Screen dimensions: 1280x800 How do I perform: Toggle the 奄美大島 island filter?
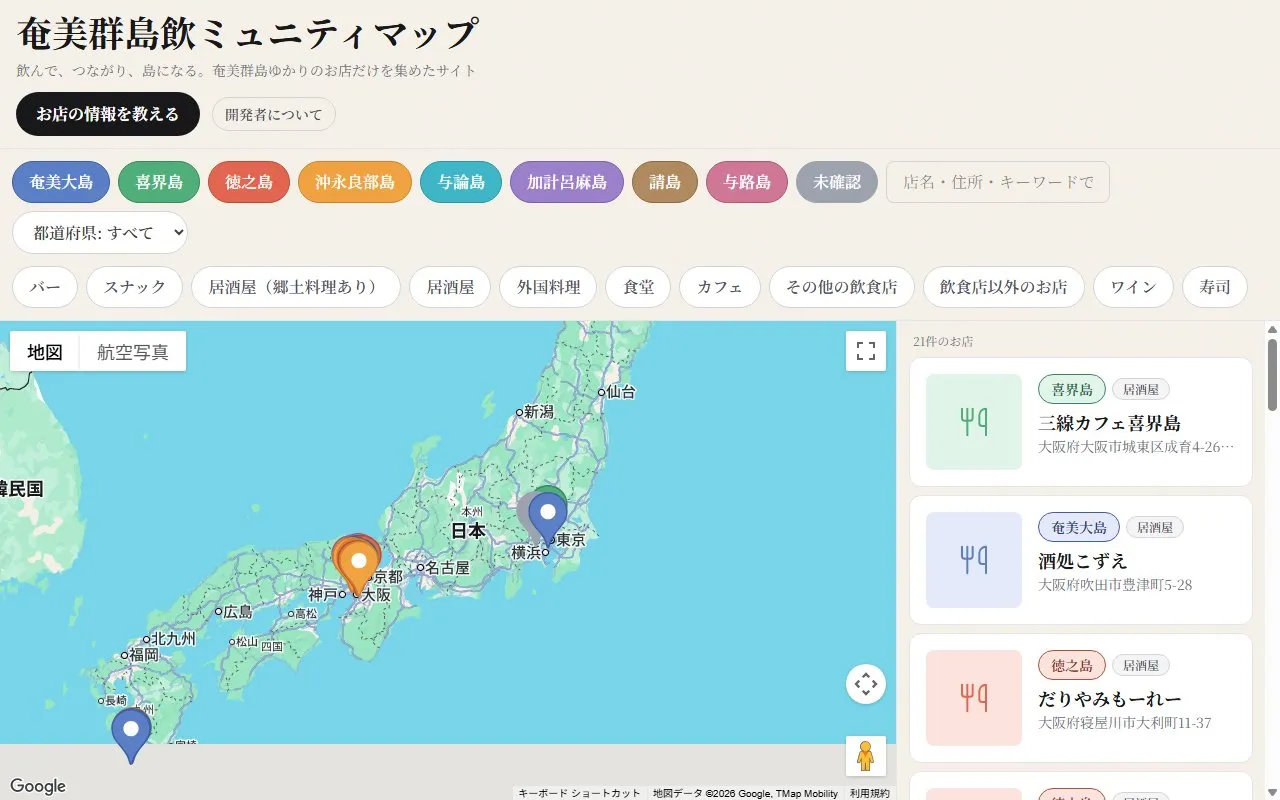click(61, 182)
